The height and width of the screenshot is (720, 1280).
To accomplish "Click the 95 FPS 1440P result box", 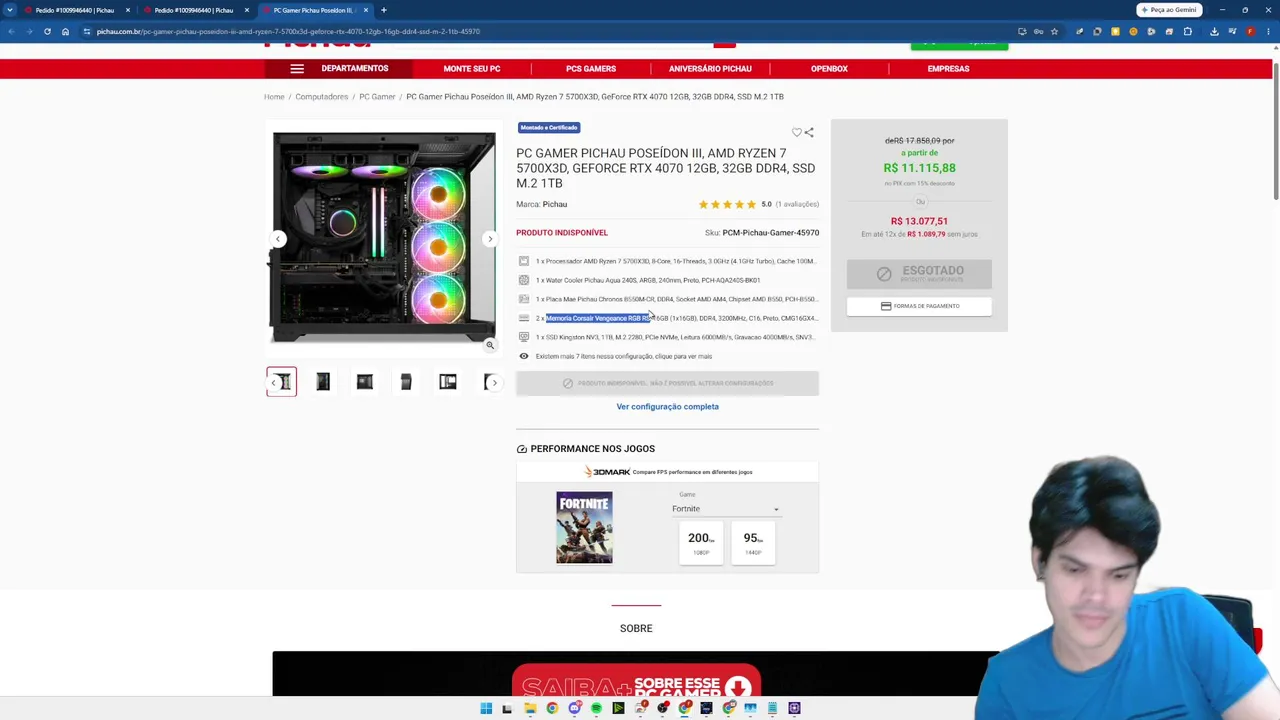I will pyautogui.click(x=753, y=542).
